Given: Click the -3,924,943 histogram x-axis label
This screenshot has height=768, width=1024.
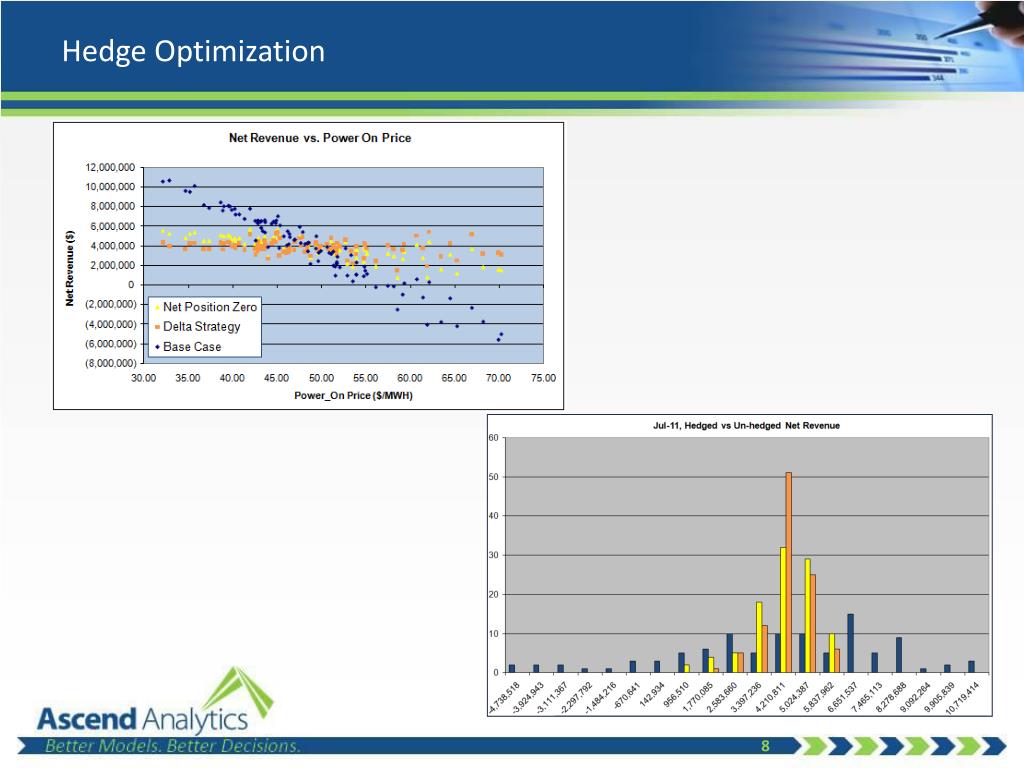Looking at the screenshot, I should click(x=530, y=697).
